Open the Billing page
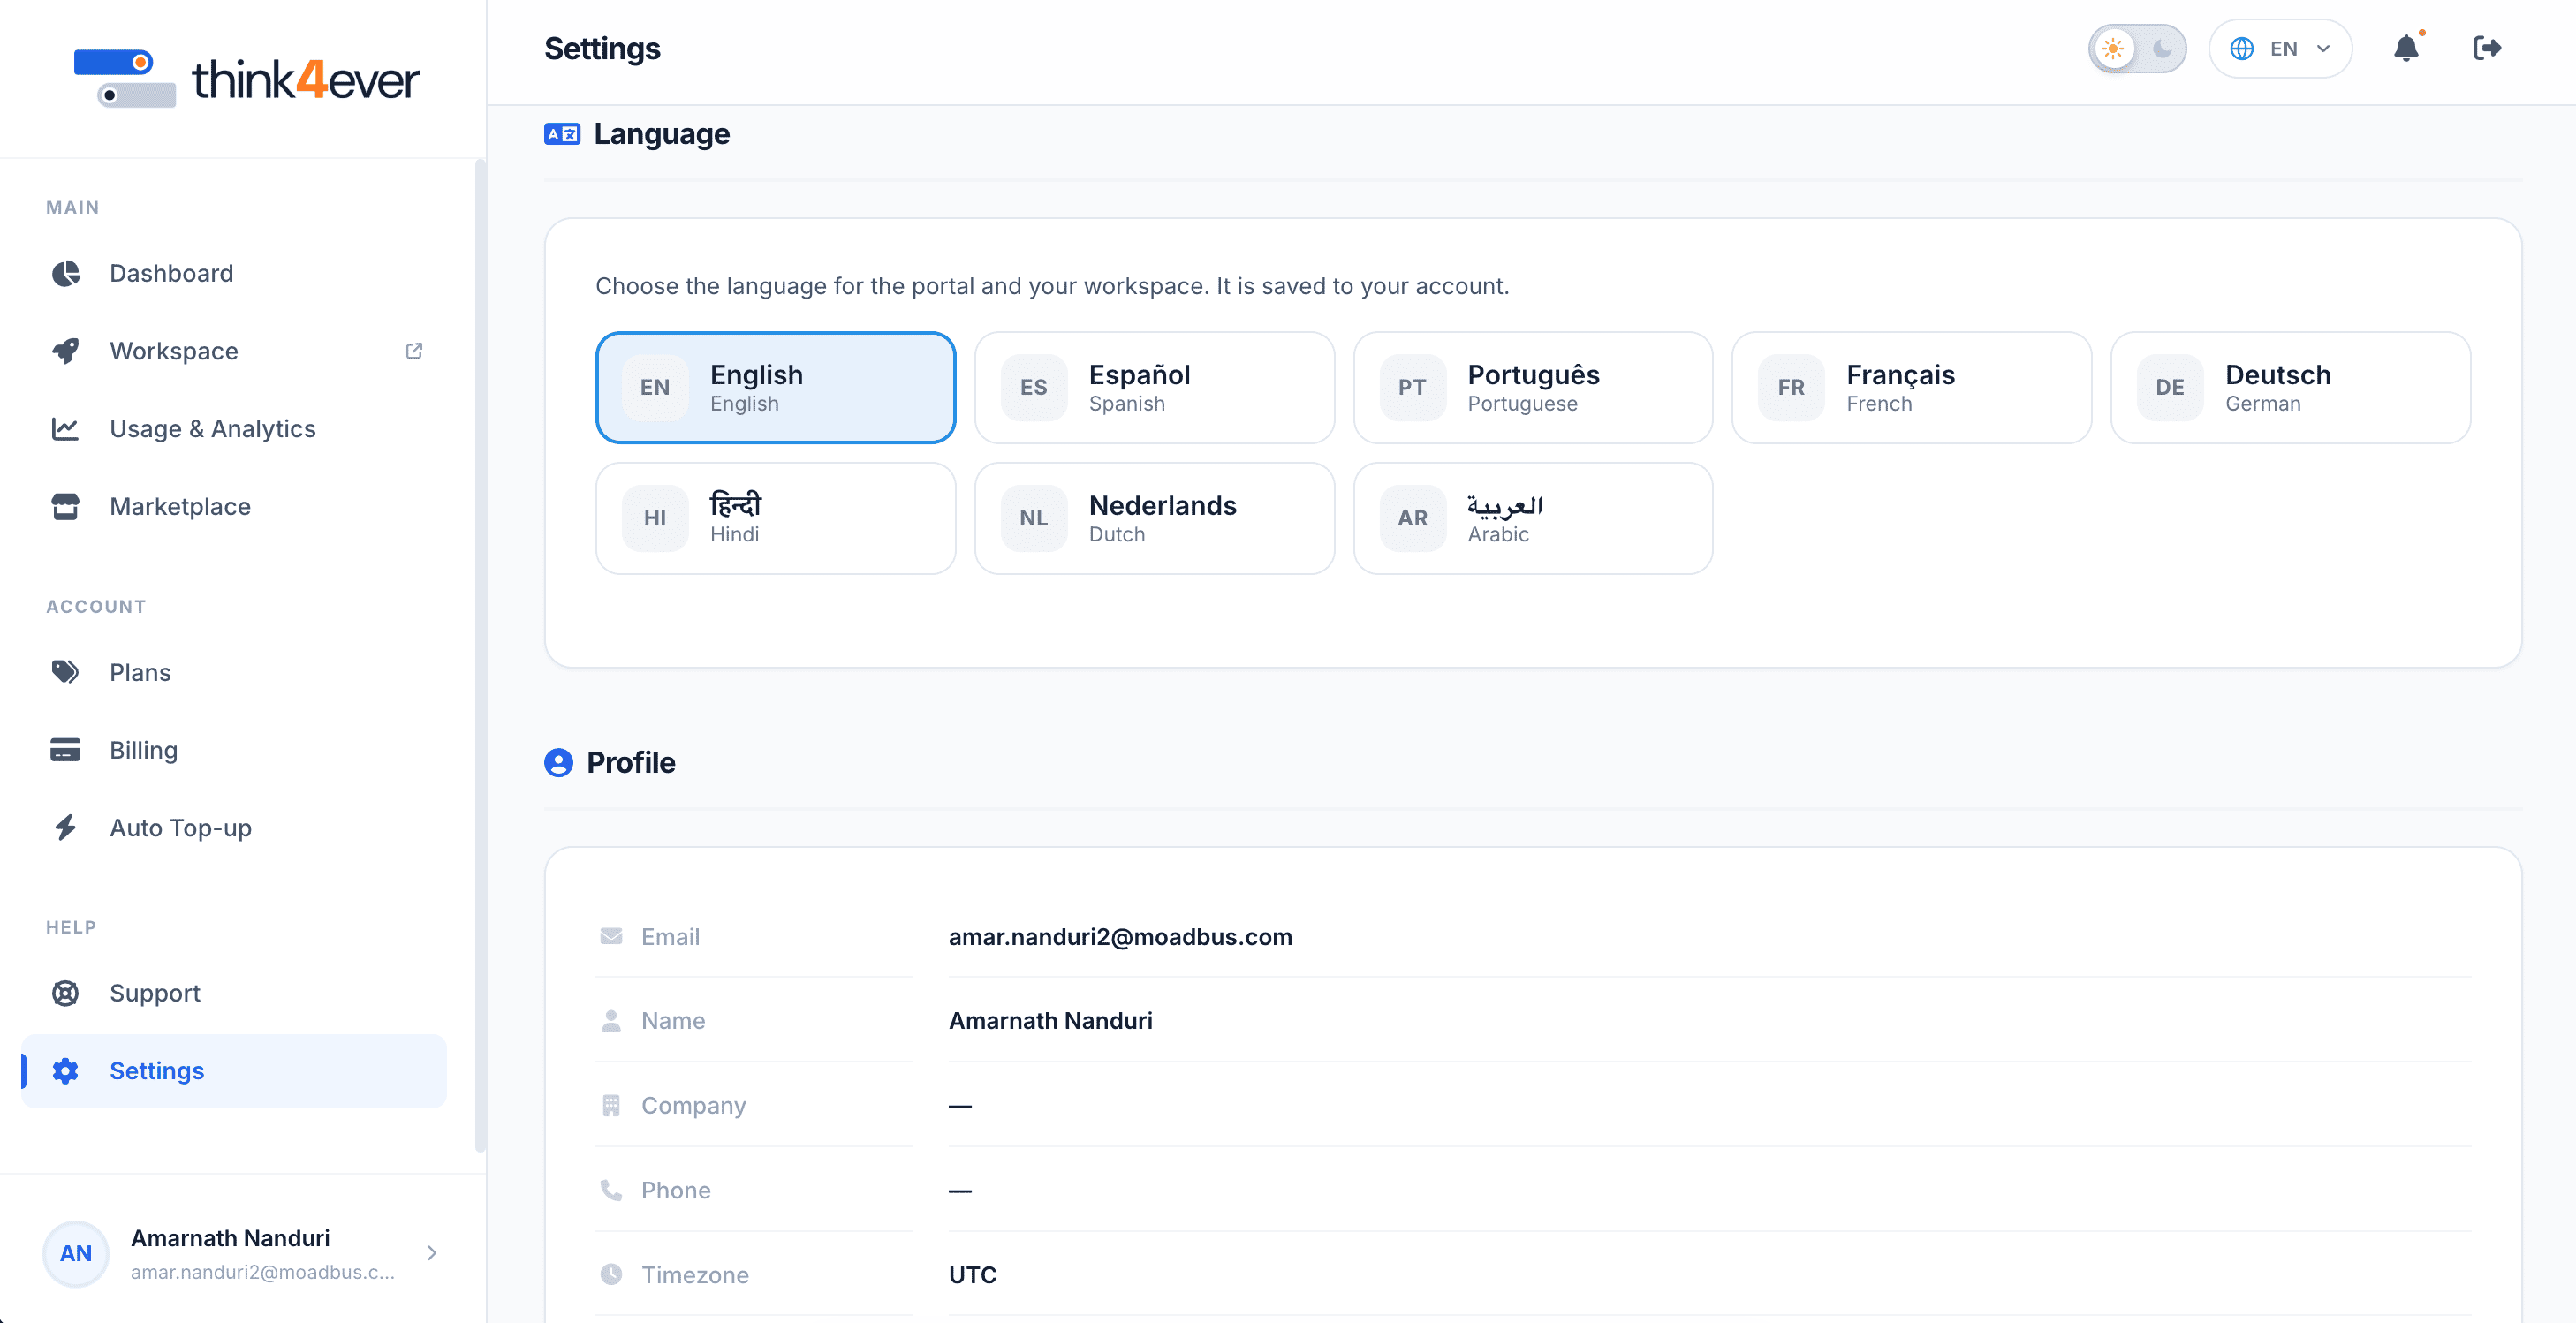 (234, 750)
